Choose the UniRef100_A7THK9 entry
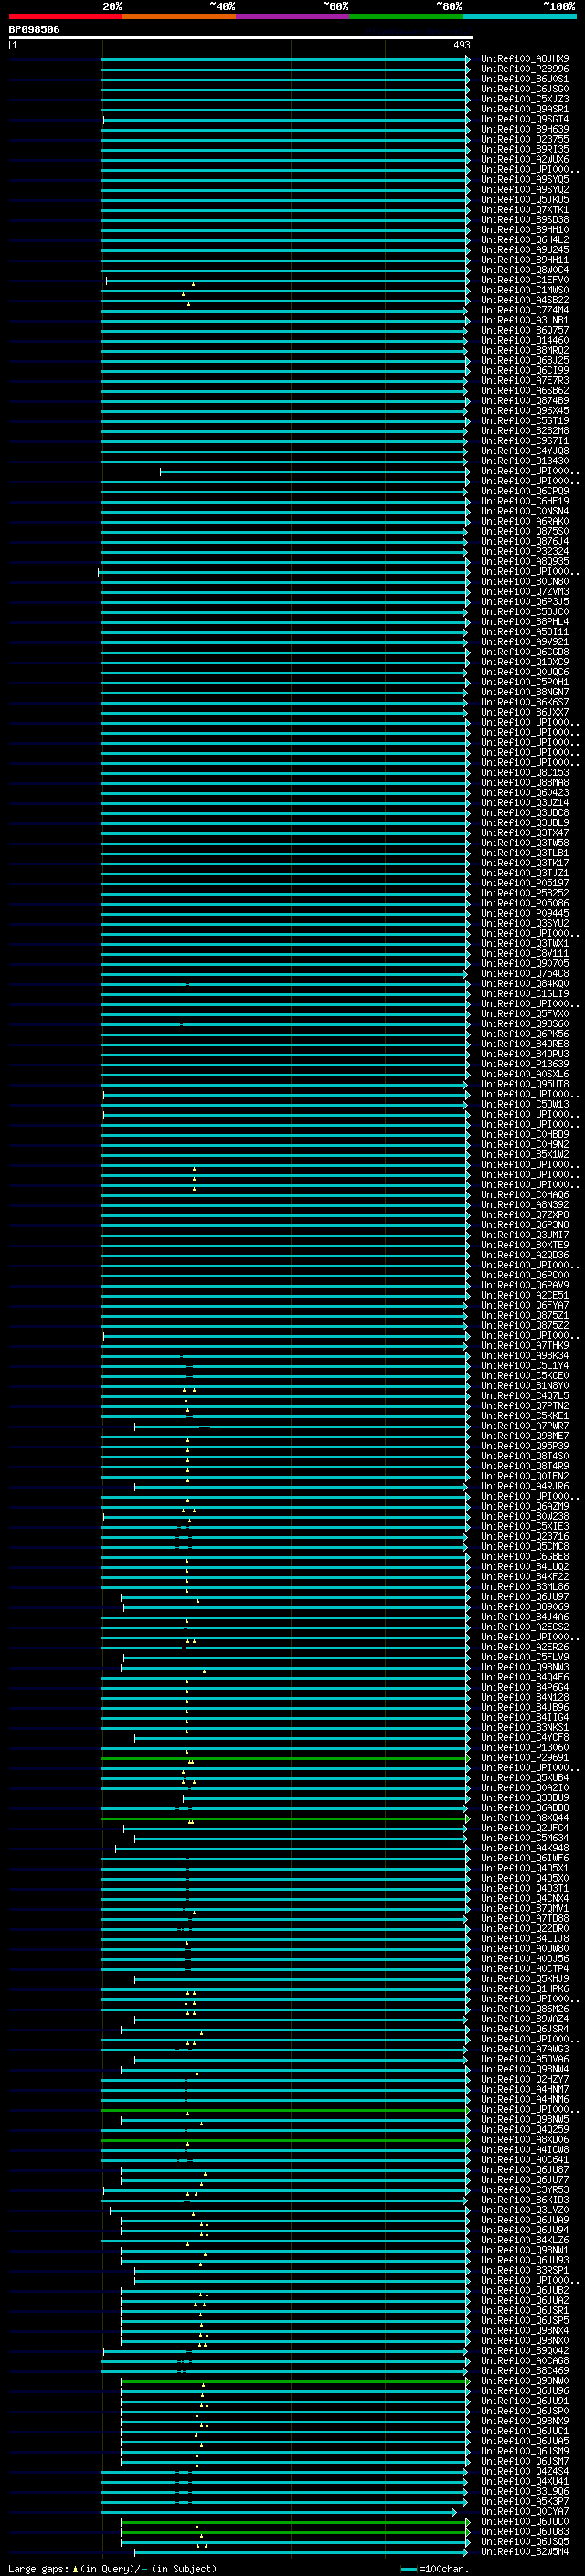 click(525, 1345)
